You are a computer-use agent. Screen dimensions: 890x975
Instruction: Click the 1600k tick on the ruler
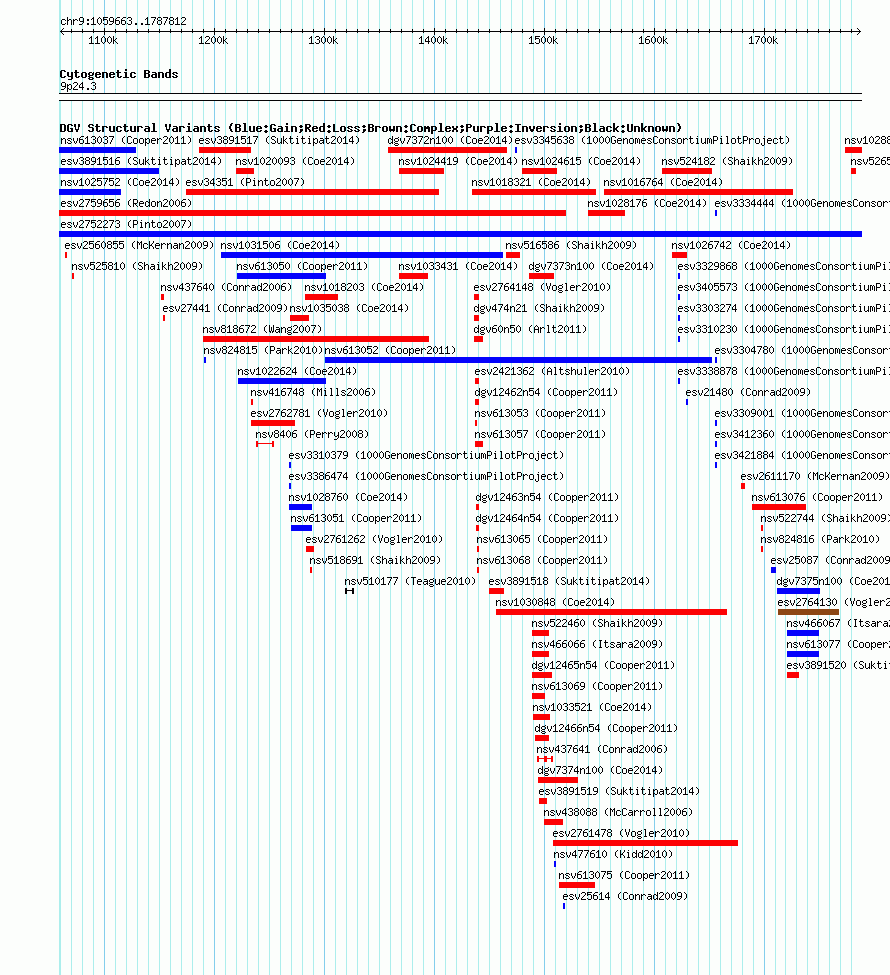pyautogui.click(x=653, y=40)
